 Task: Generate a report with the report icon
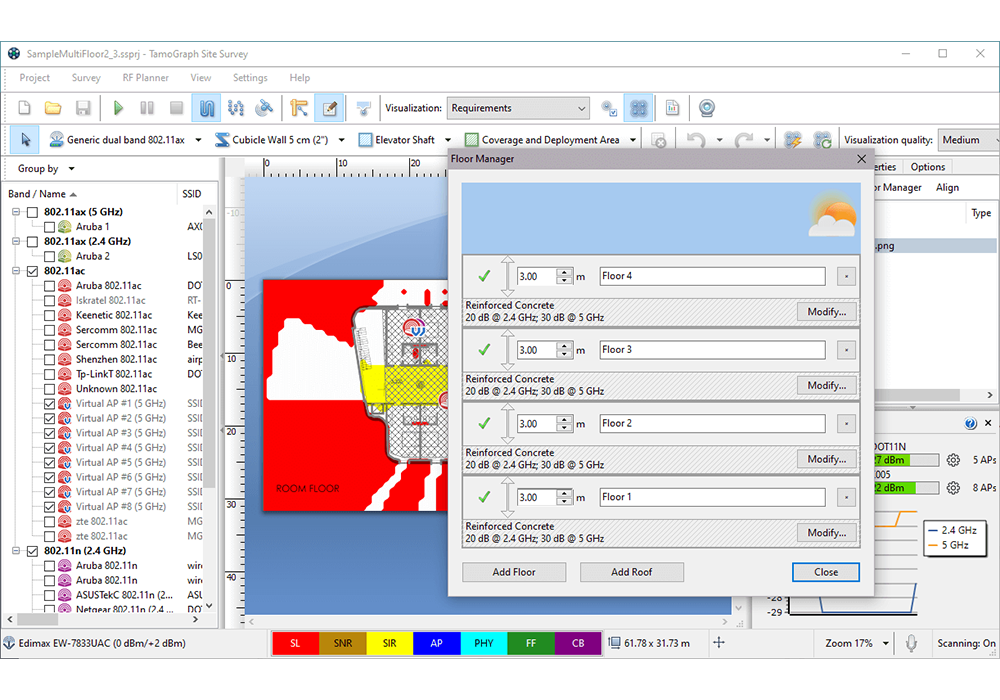(x=672, y=108)
